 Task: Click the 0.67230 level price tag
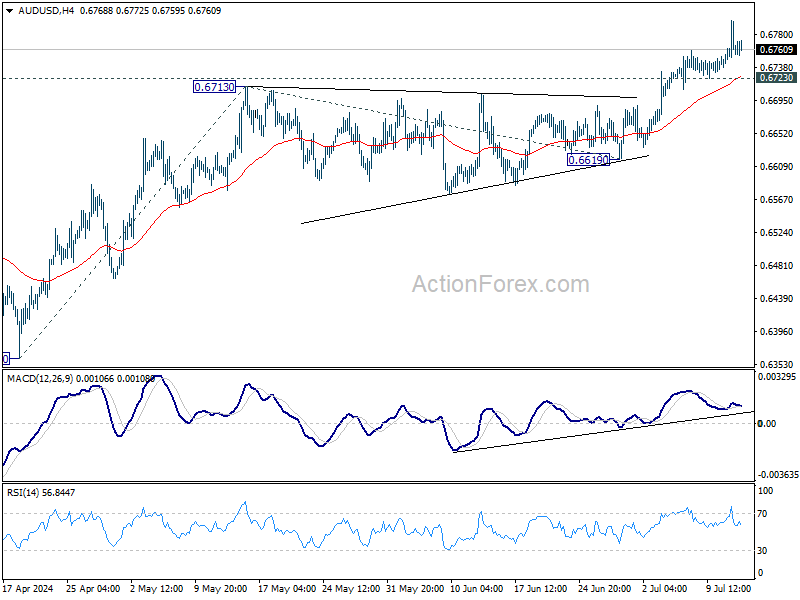coord(776,78)
